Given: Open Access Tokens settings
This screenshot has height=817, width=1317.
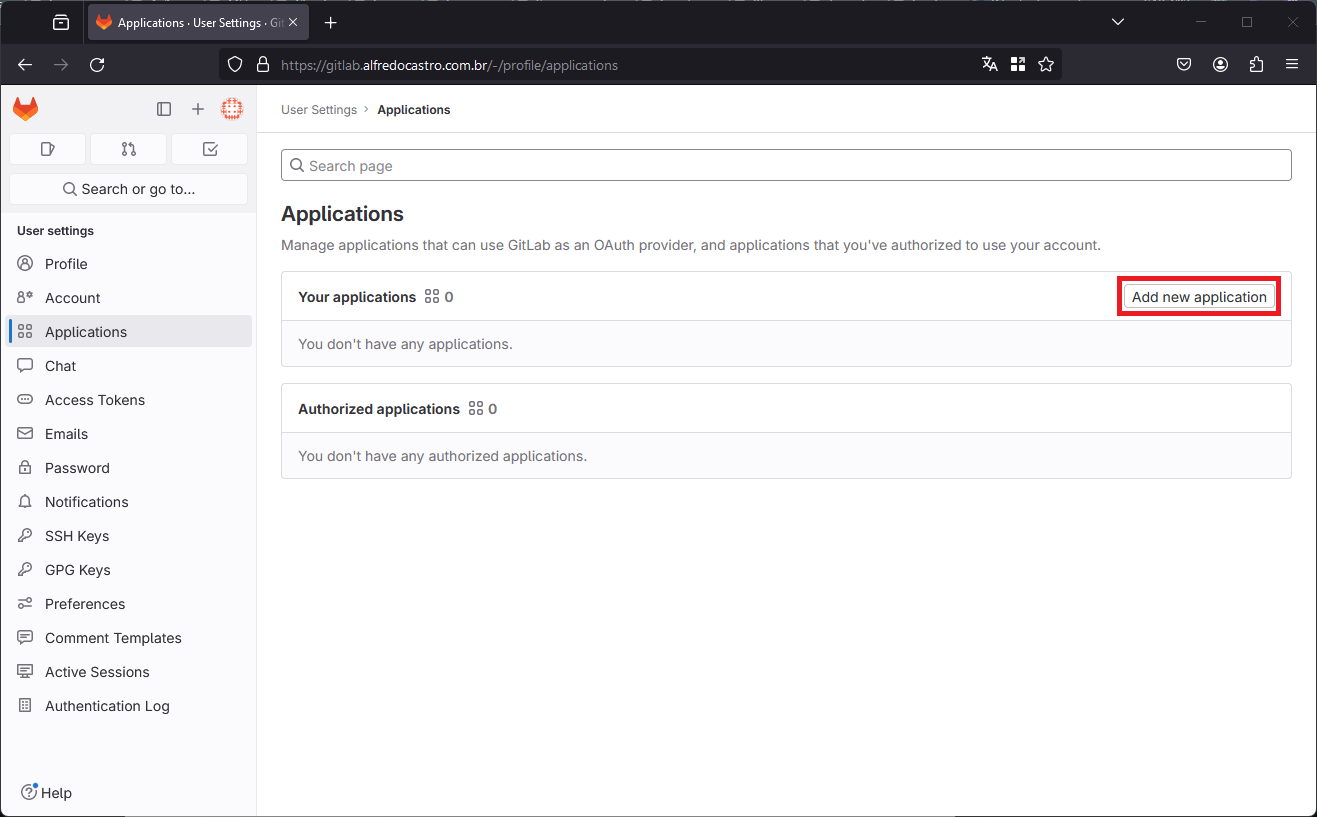Looking at the screenshot, I should [x=129, y=400].
